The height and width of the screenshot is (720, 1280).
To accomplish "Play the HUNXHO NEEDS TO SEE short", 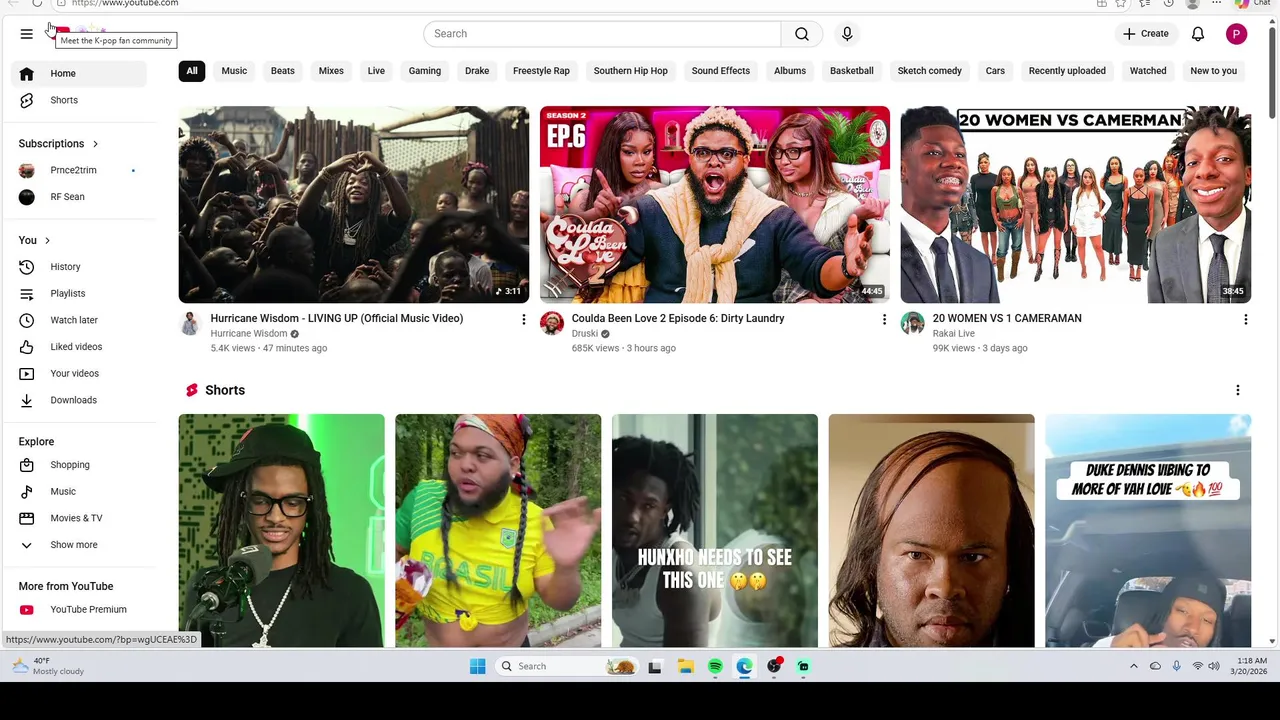I will click(x=715, y=531).
